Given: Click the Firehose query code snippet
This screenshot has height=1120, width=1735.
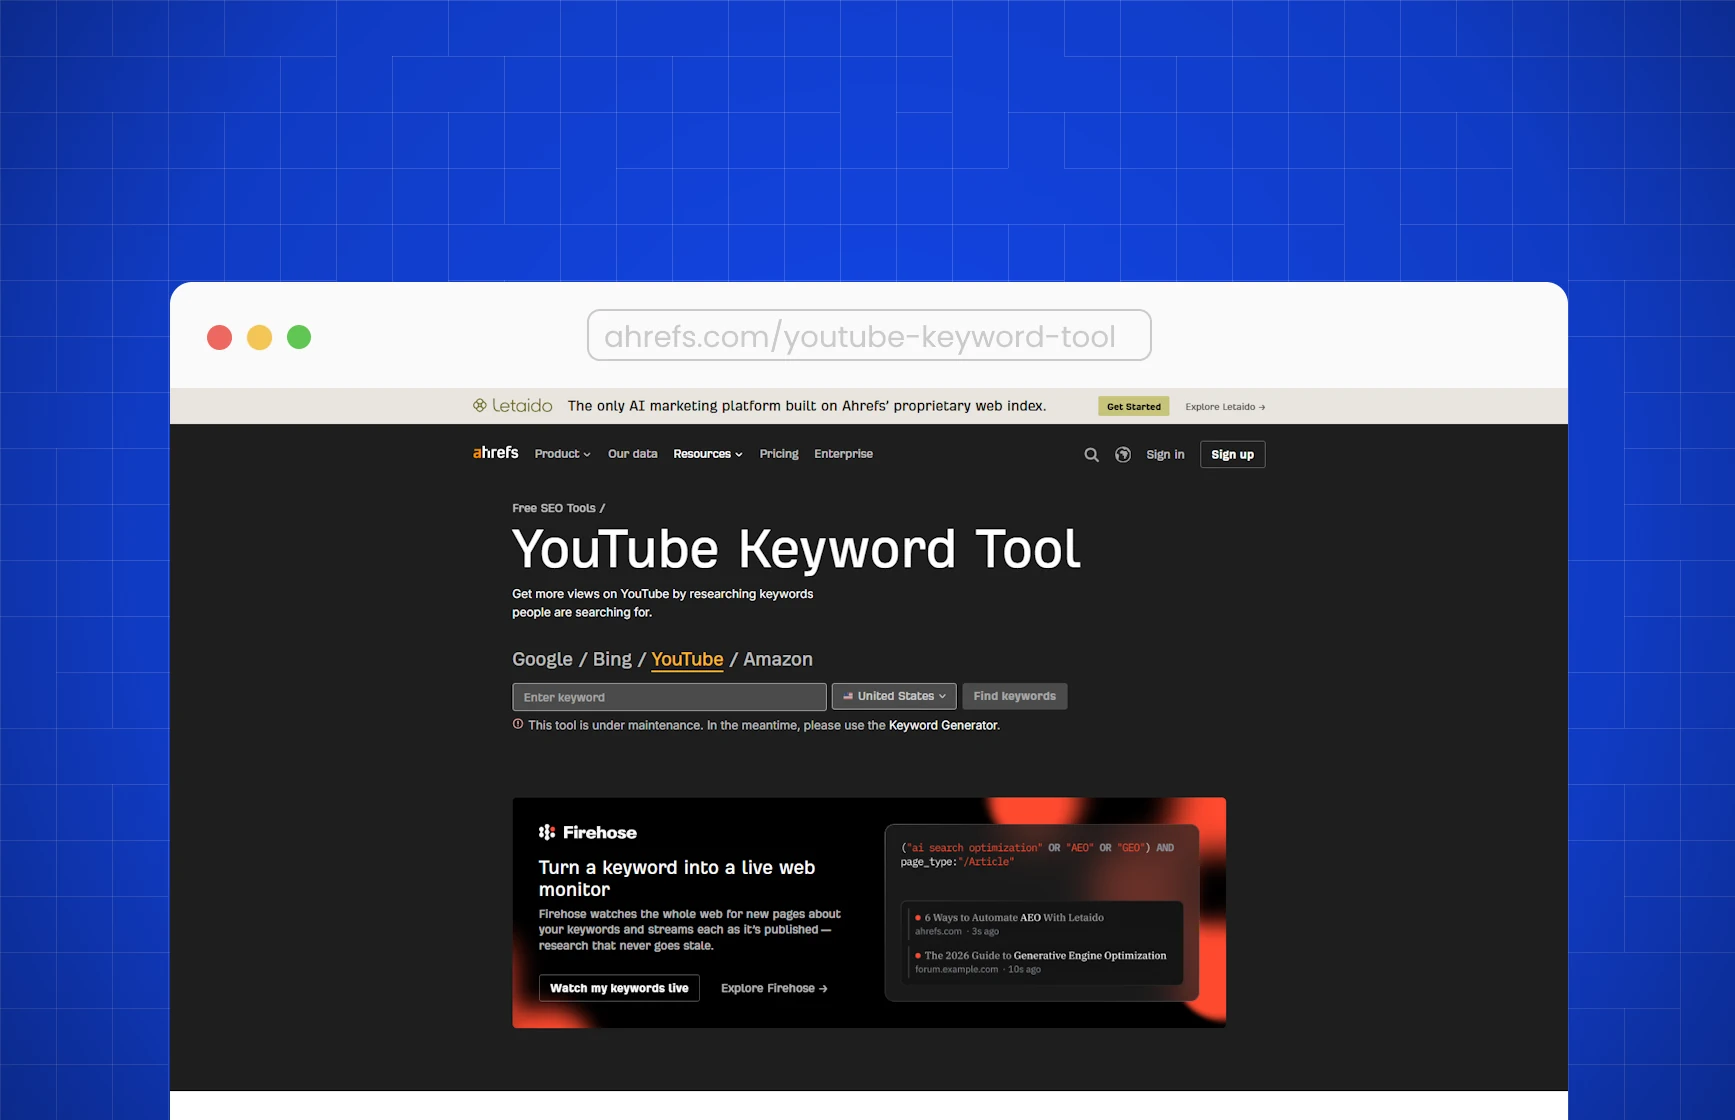Looking at the screenshot, I should coord(1037,854).
